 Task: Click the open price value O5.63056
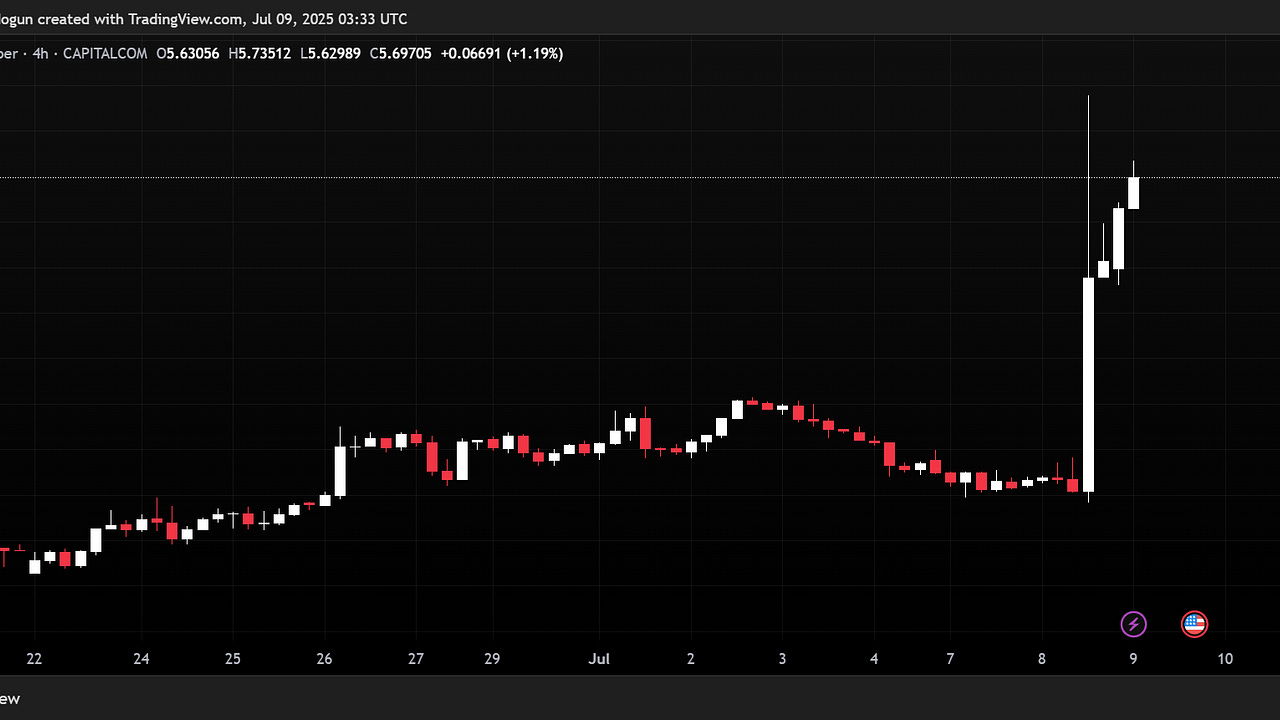[x=188, y=53]
